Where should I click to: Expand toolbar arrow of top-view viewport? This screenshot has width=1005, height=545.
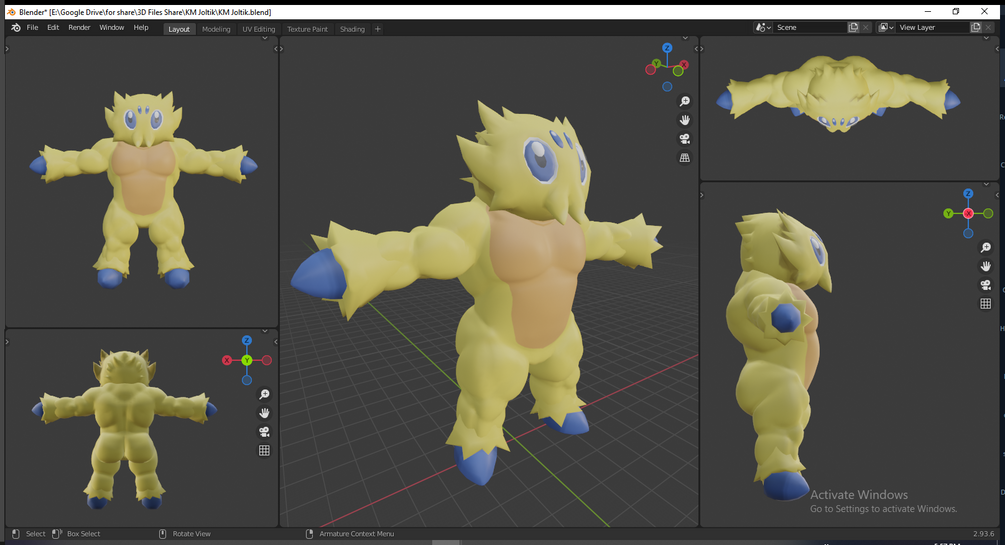click(x=702, y=49)
